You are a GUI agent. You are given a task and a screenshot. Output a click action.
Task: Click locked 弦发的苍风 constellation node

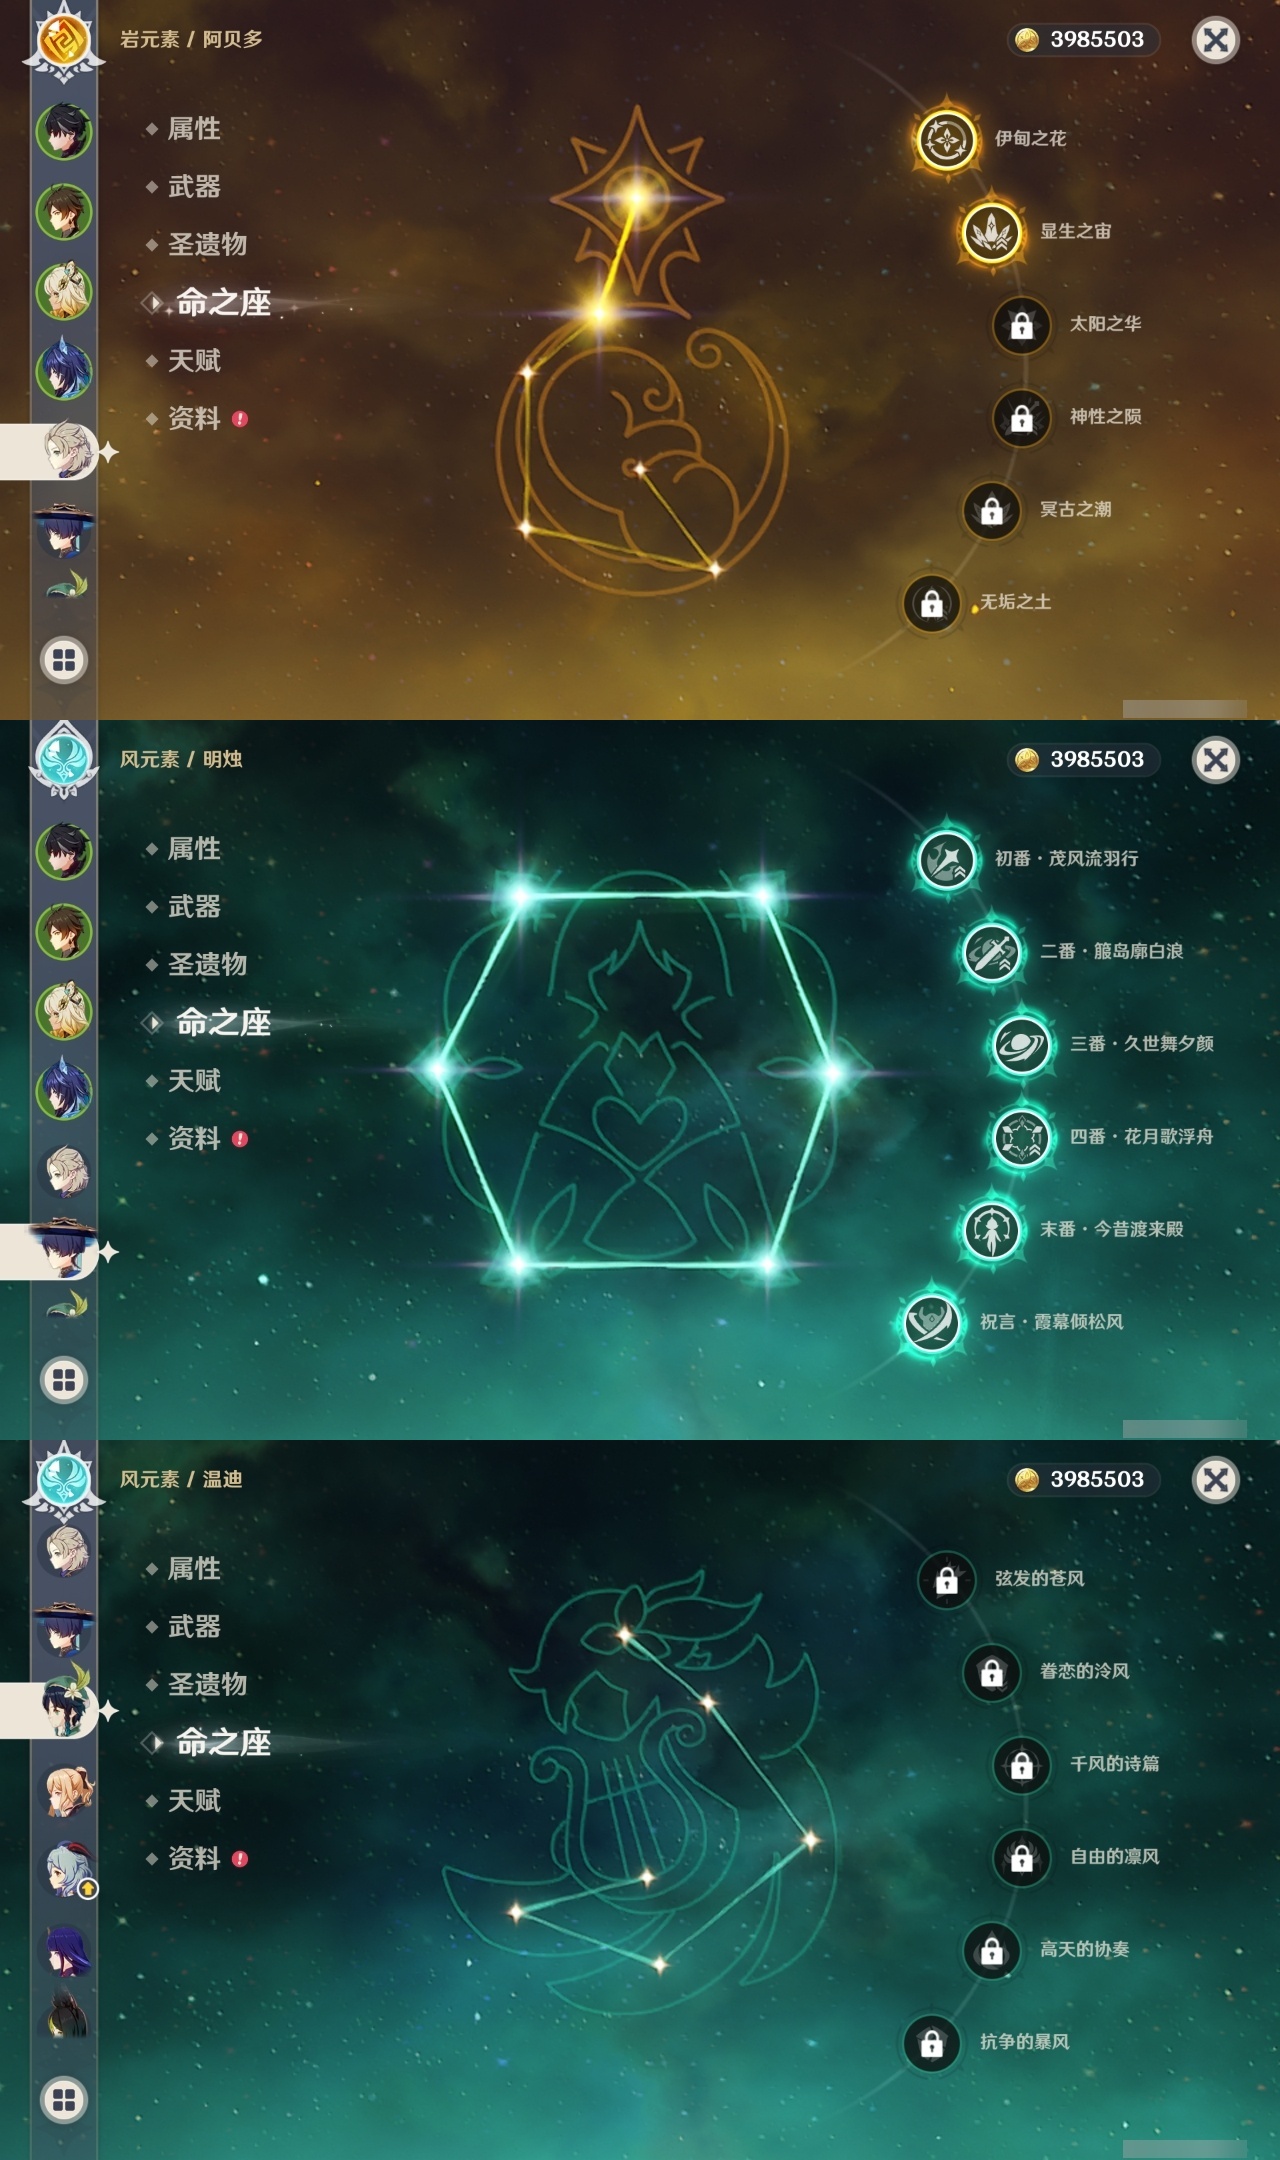tap(946, 1579)
